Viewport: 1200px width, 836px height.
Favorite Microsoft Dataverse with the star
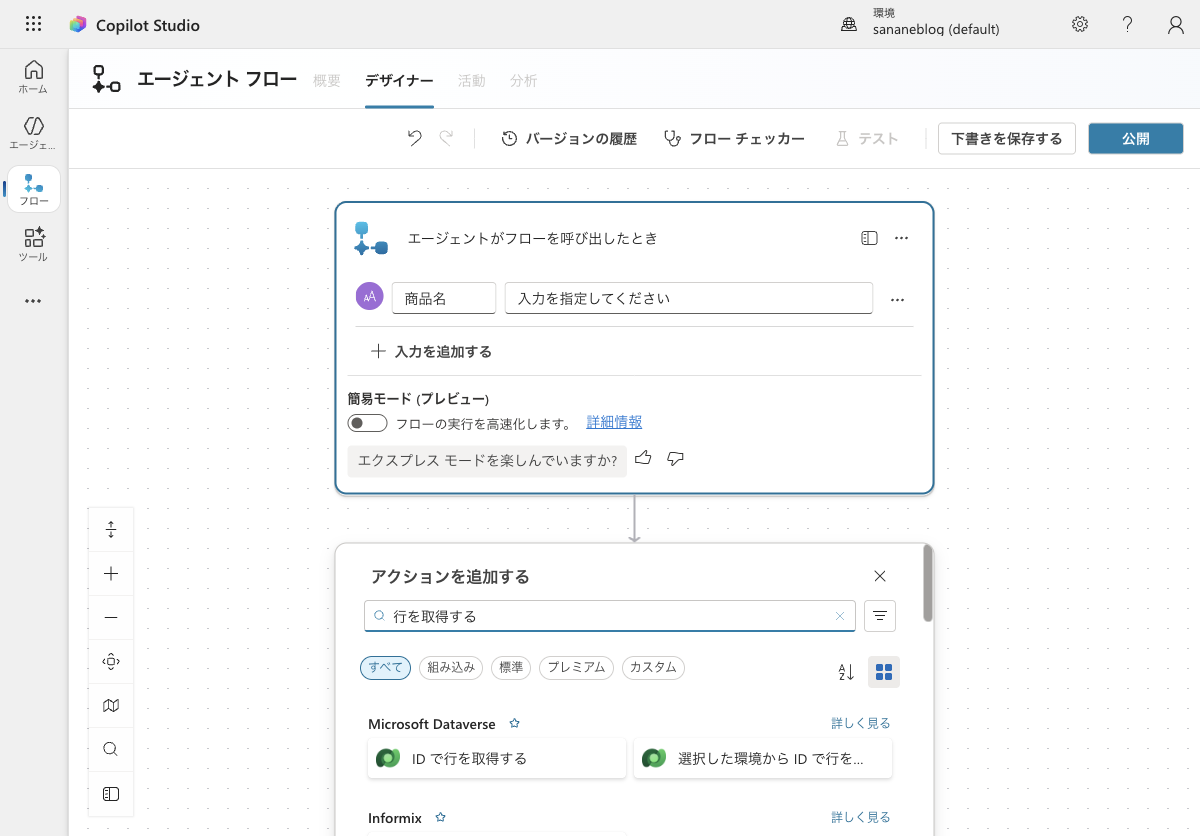coord(515,723)
